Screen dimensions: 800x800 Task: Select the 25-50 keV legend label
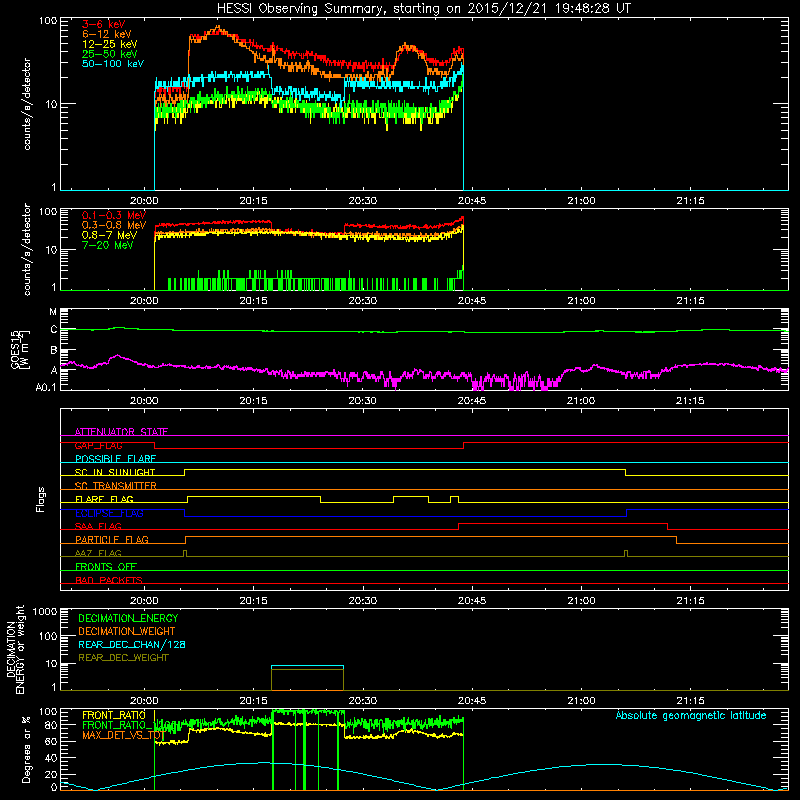[110, 54]
